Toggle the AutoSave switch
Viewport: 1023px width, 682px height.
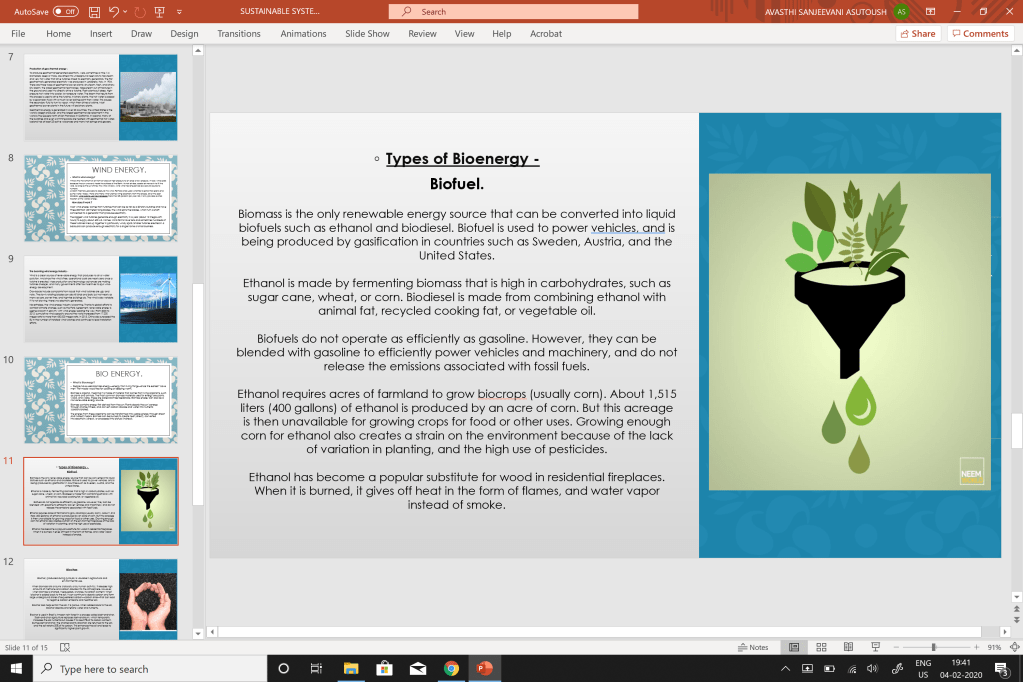65,12
